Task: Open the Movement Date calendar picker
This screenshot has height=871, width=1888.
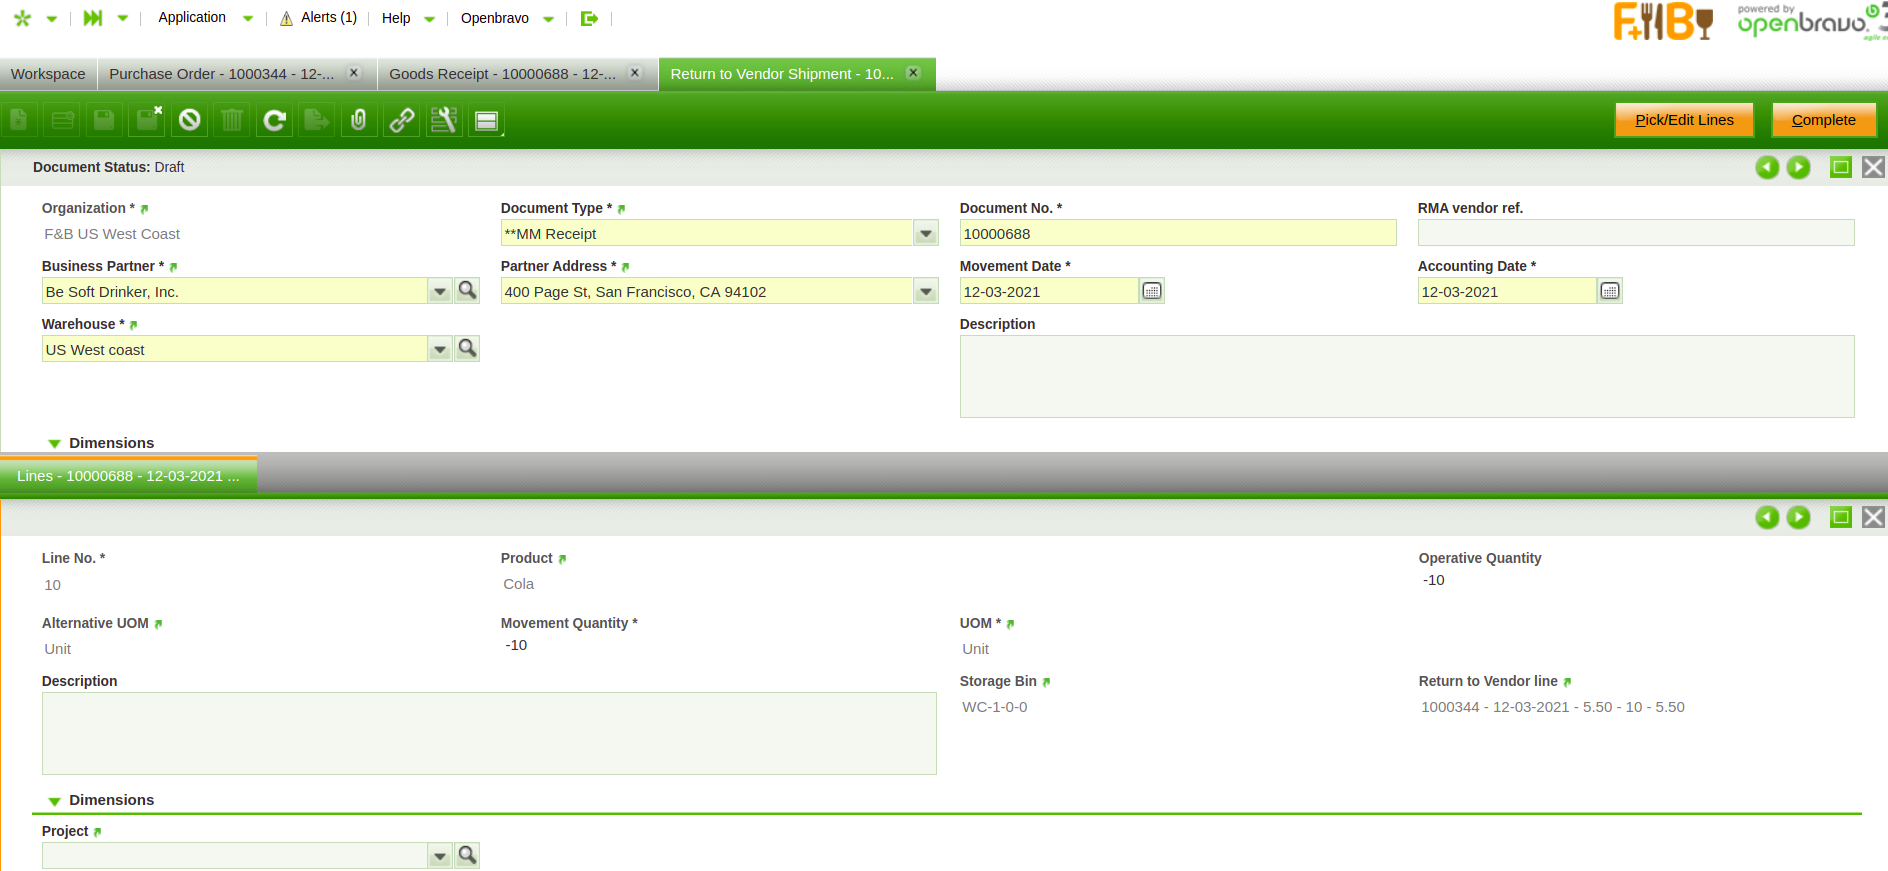Action: (1152, 291)
